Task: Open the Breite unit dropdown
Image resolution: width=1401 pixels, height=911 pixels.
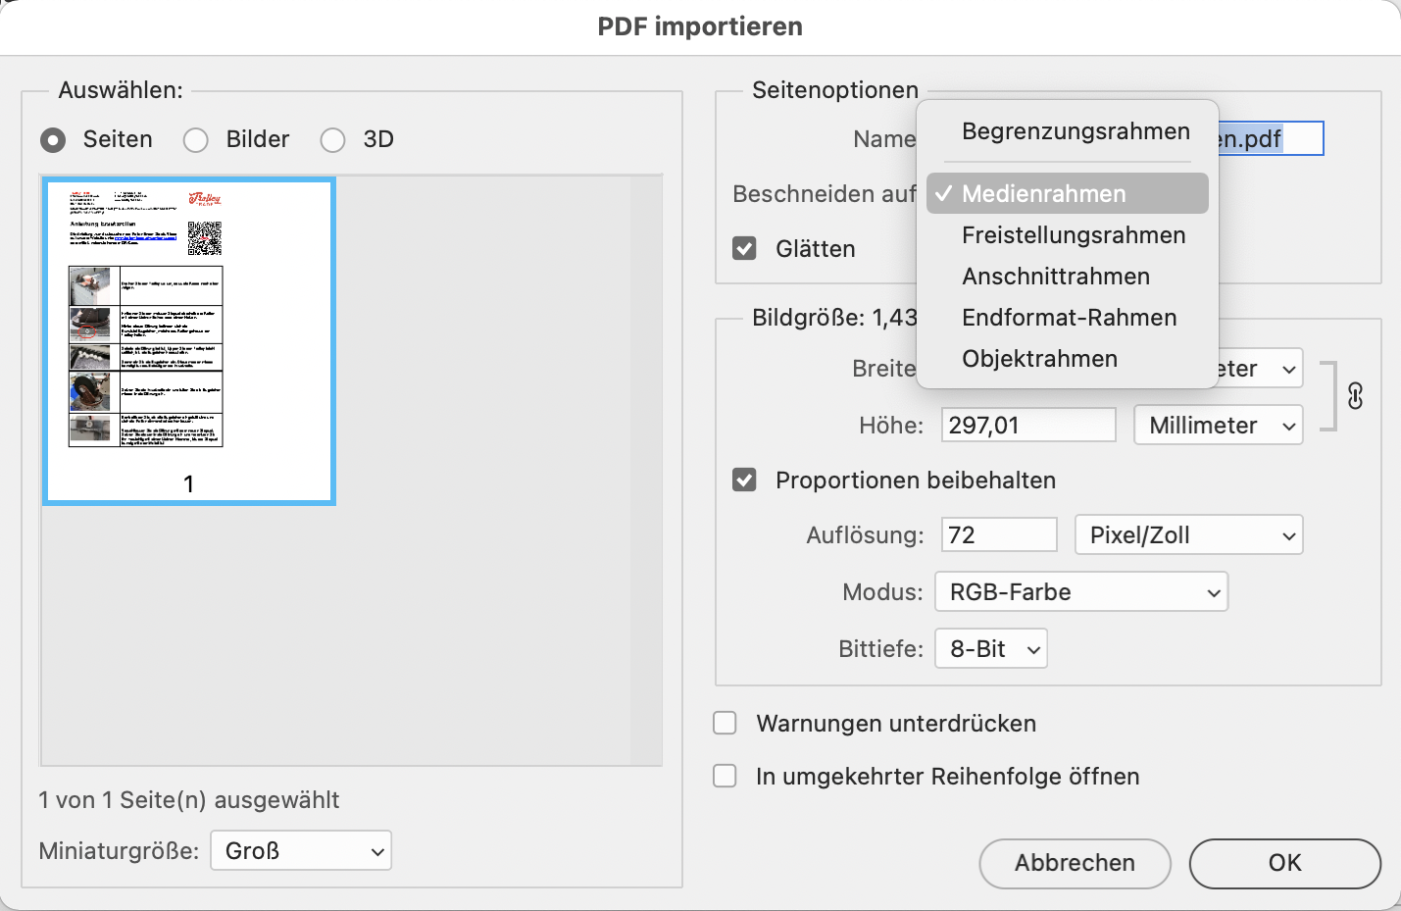Action: (1261, 369)
